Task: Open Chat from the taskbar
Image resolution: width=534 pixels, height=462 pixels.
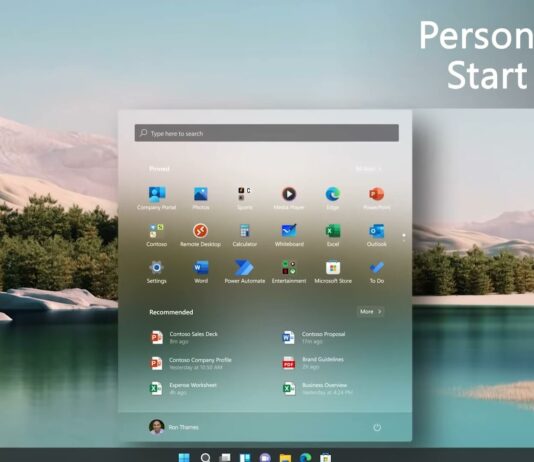Action: (x=265, y=458)
